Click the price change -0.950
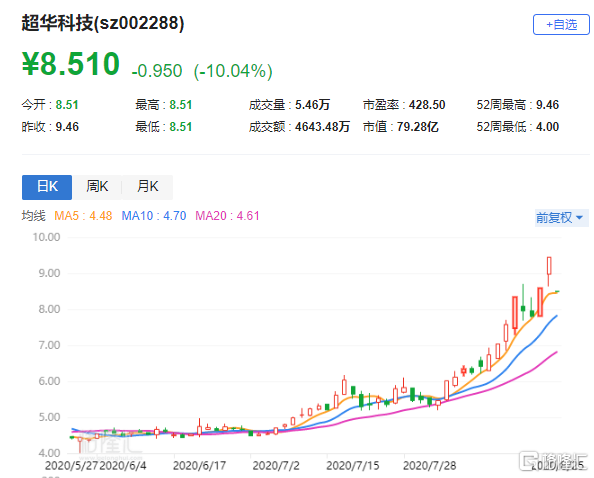Image resolution: width=594 pixels, height=478 pixels. coord(157,71)
